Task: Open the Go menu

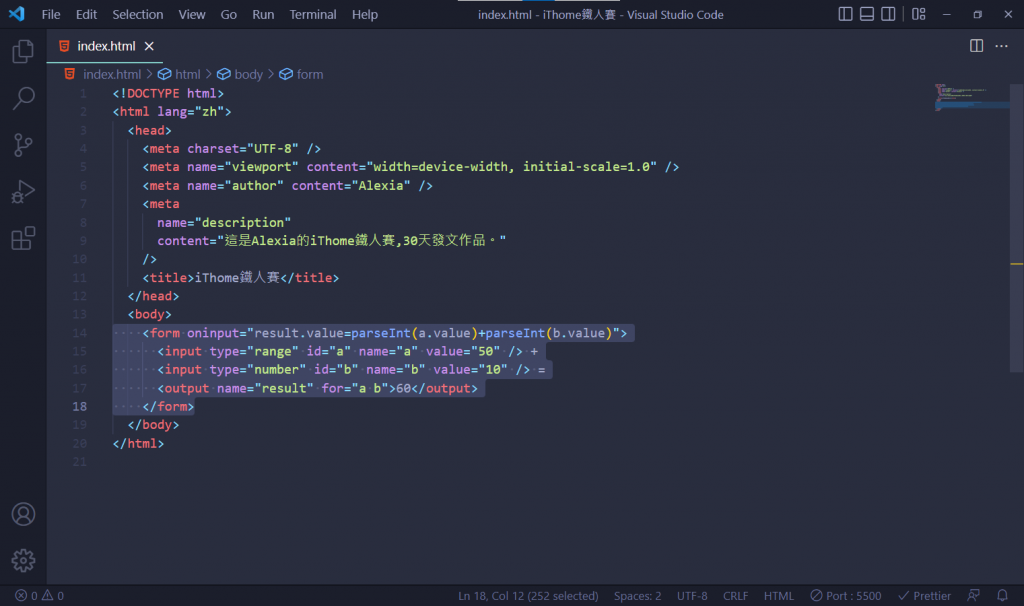Action: coord(229,14)
